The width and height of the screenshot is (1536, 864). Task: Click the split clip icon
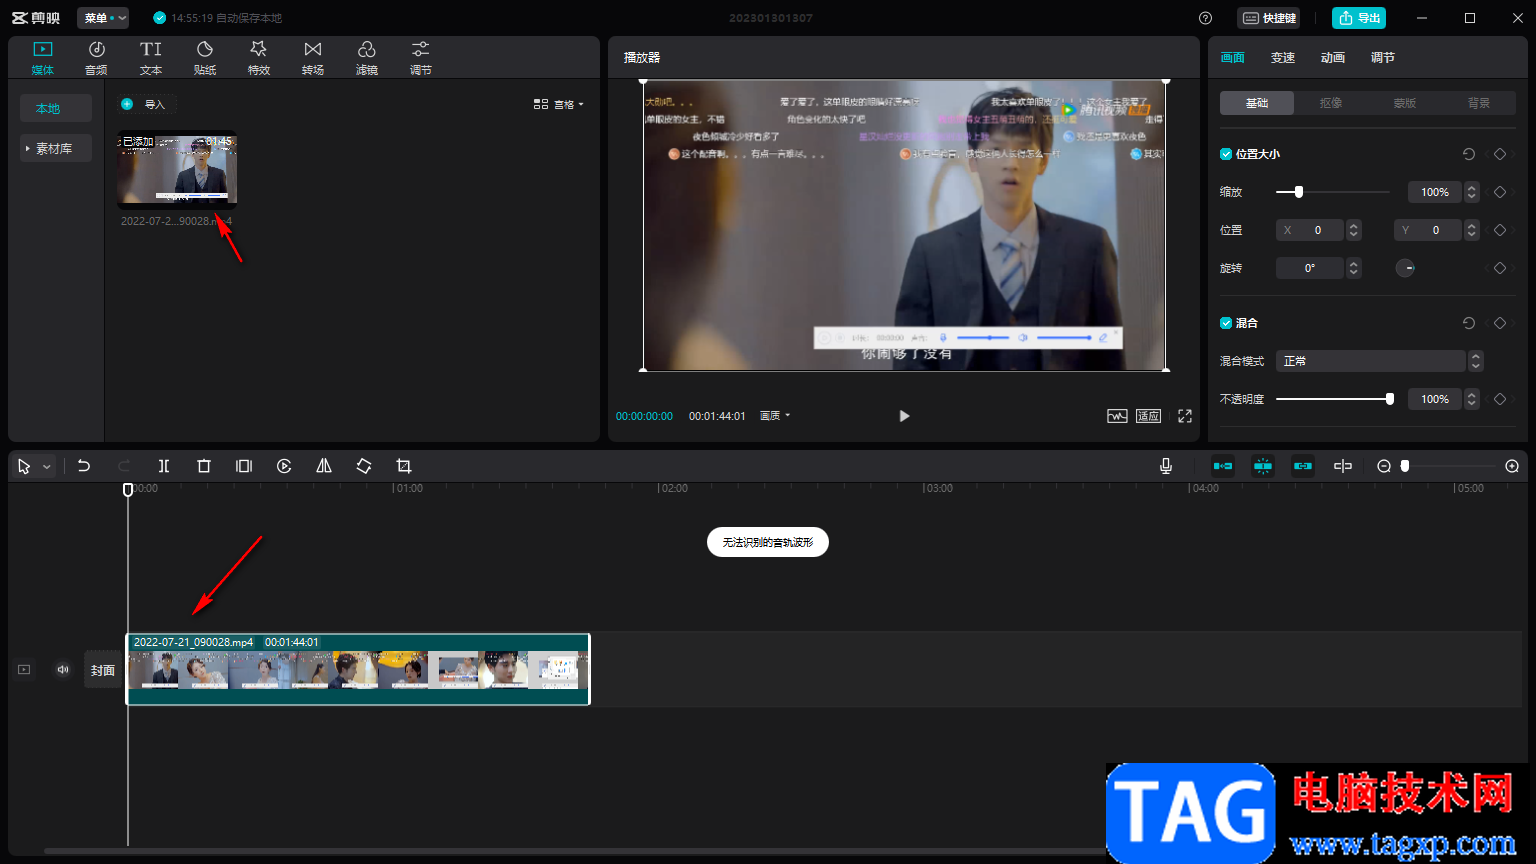pyautogui.click(x=164, y=466)
